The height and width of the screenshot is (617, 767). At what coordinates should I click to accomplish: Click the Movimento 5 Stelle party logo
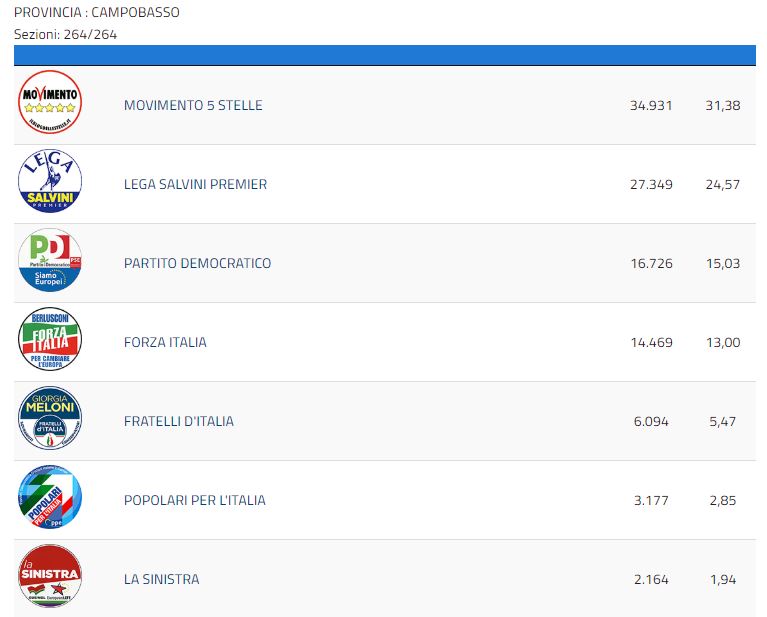(x=50, y=102)
